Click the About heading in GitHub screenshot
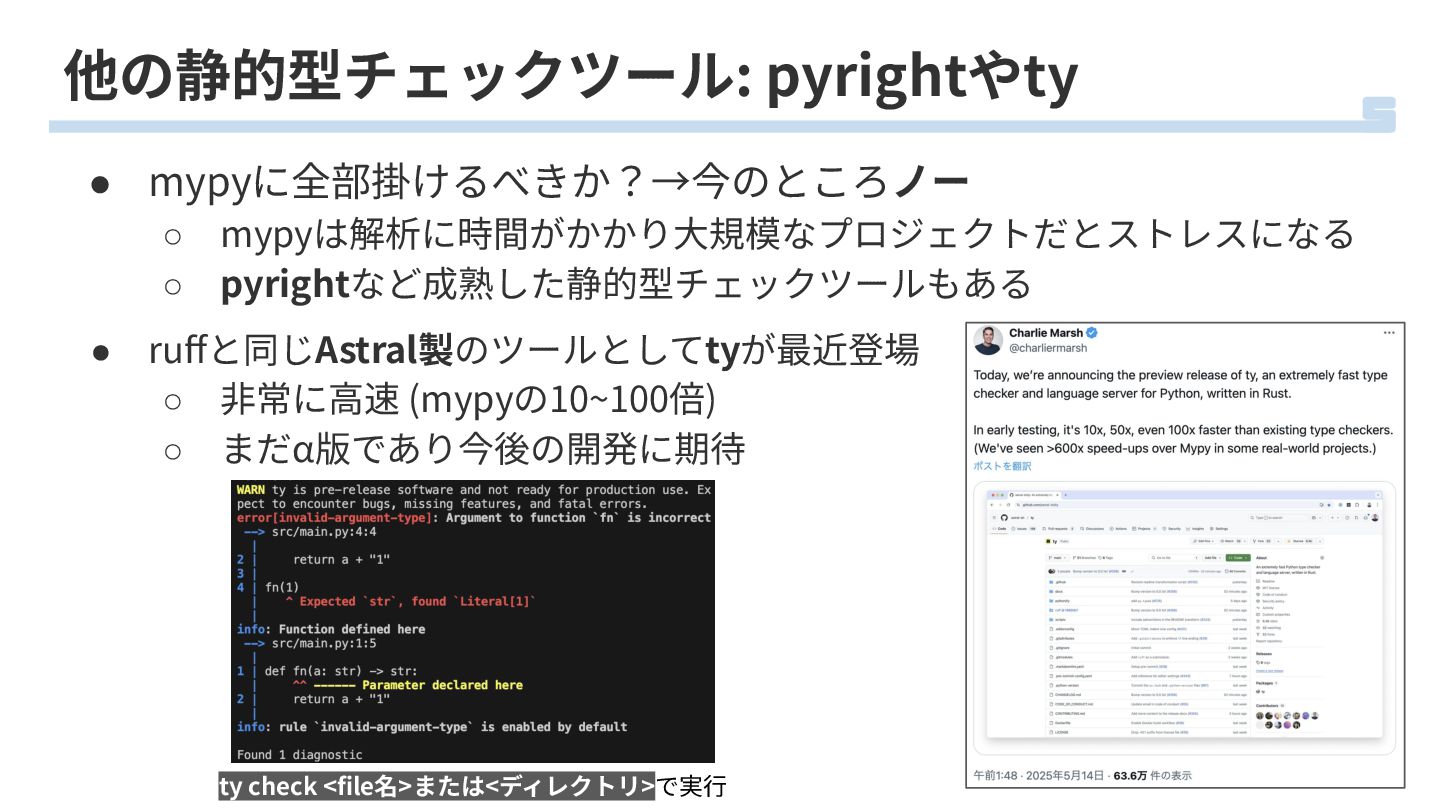Image resolution: width=1440 pixels, height=810 pixels. tap(1262, 558)
